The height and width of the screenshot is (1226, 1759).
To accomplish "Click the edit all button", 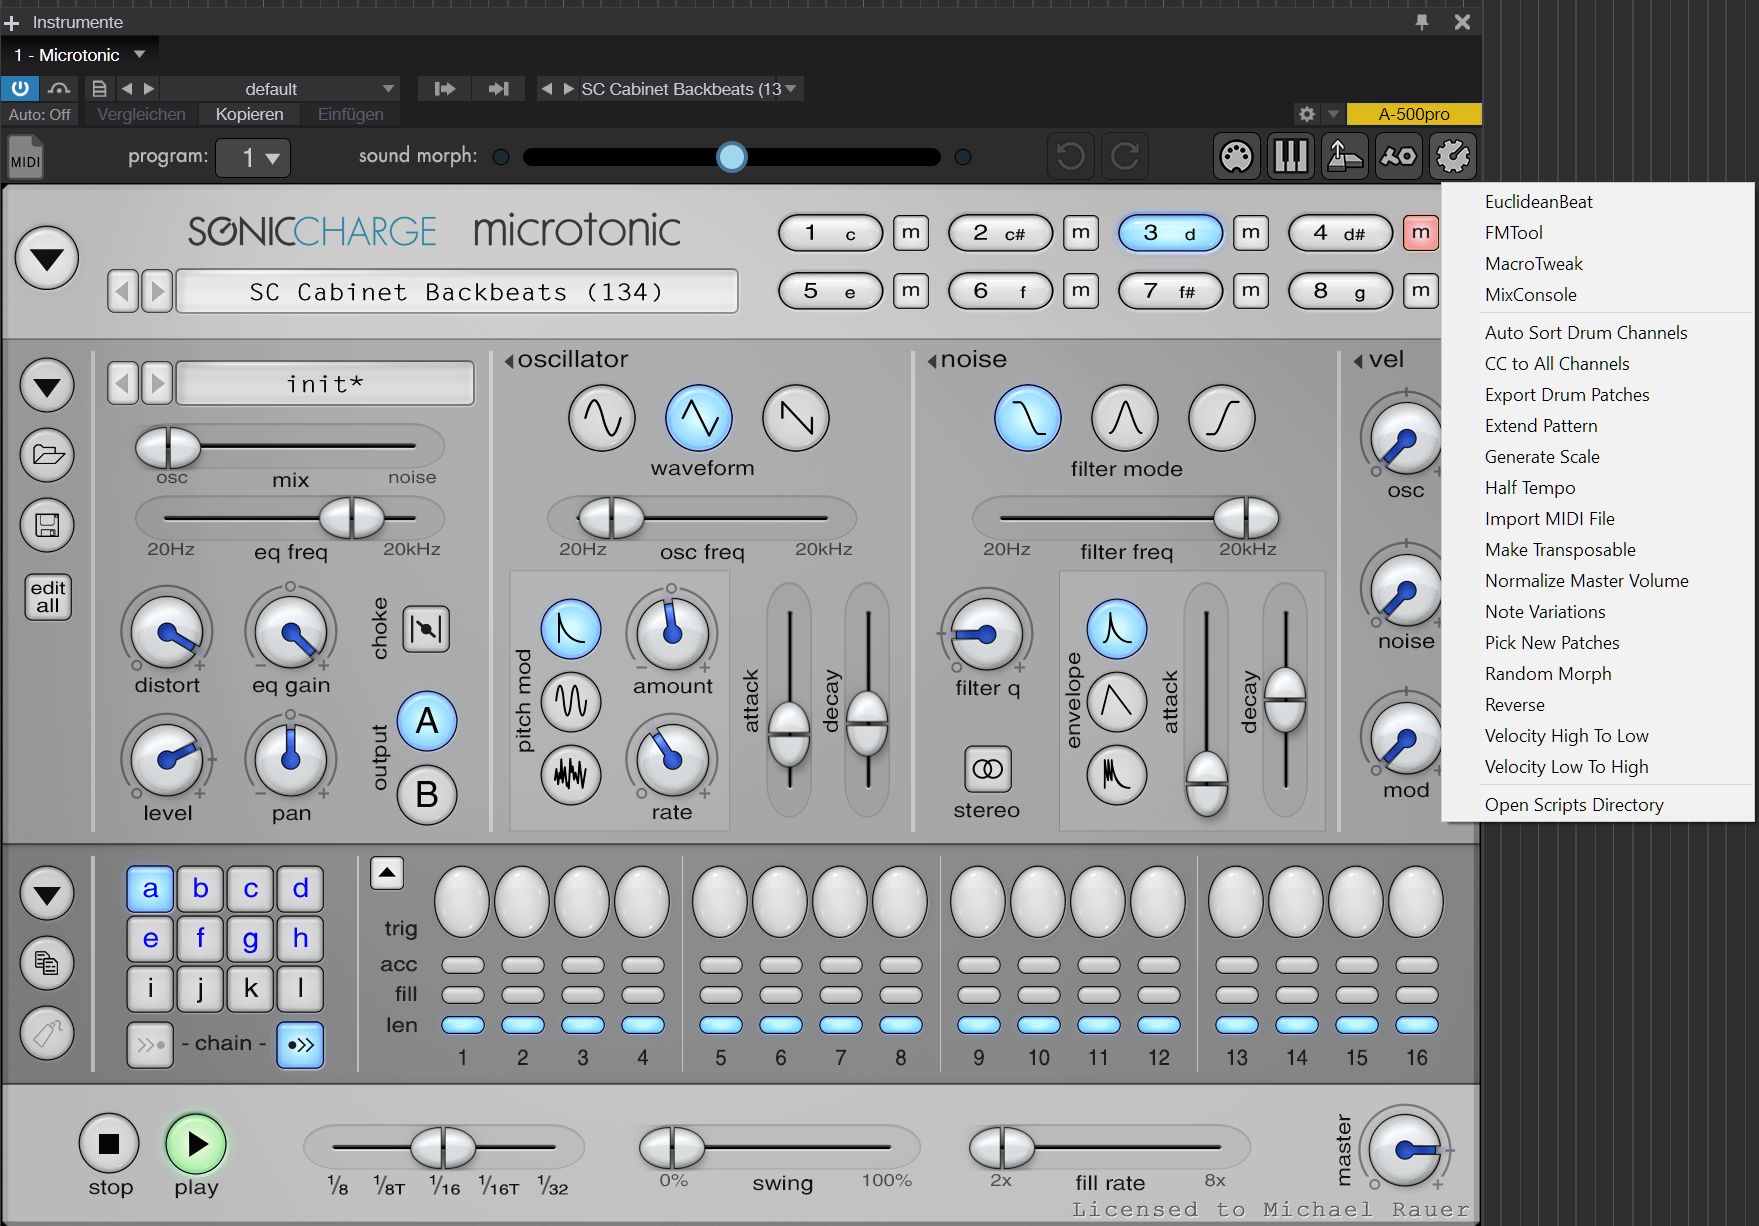I will [48, 597].
